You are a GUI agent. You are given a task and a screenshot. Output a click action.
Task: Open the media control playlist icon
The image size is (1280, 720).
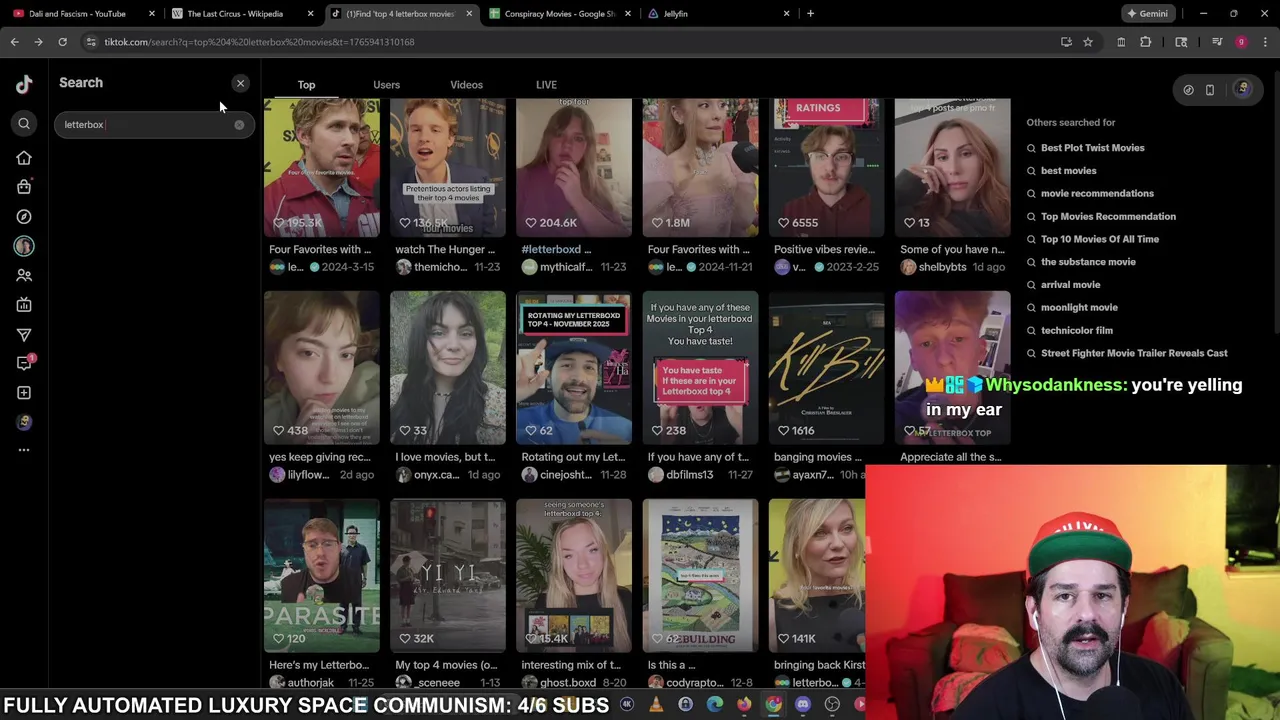pos(1217,42)
